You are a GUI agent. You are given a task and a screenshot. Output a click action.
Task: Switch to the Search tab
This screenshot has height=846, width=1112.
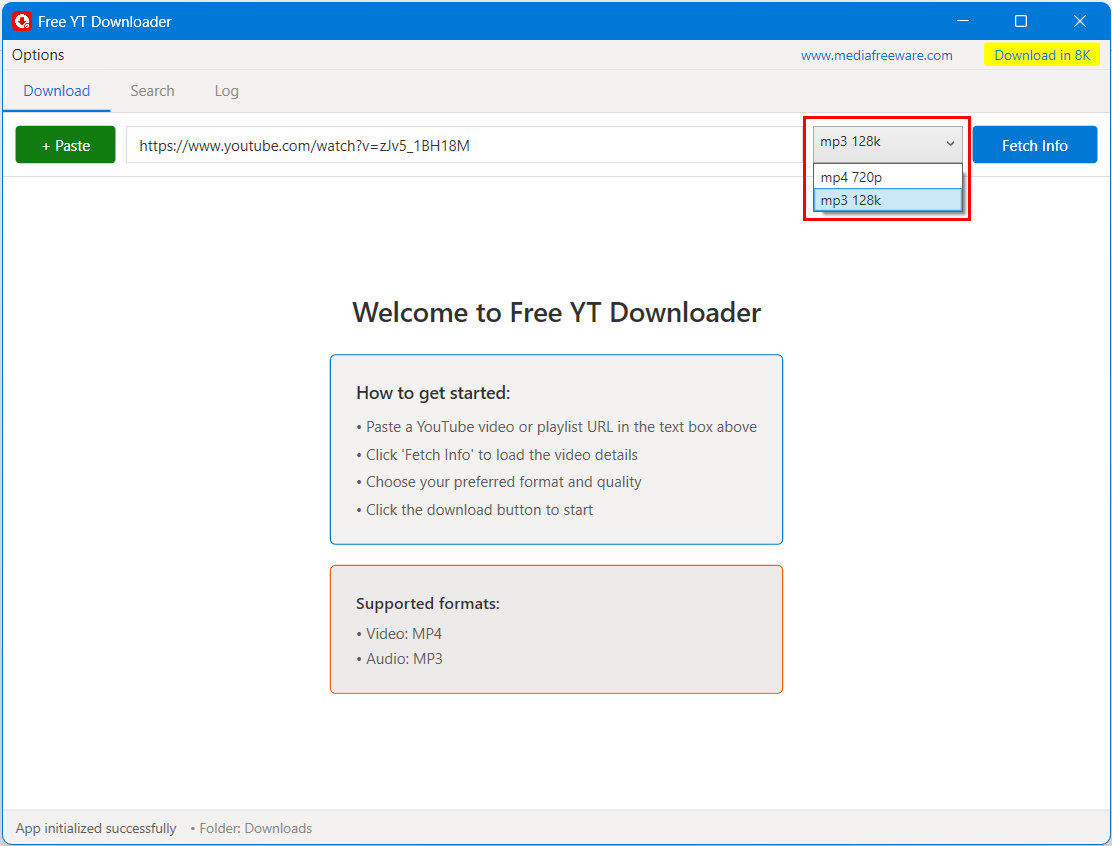[152, 90]
